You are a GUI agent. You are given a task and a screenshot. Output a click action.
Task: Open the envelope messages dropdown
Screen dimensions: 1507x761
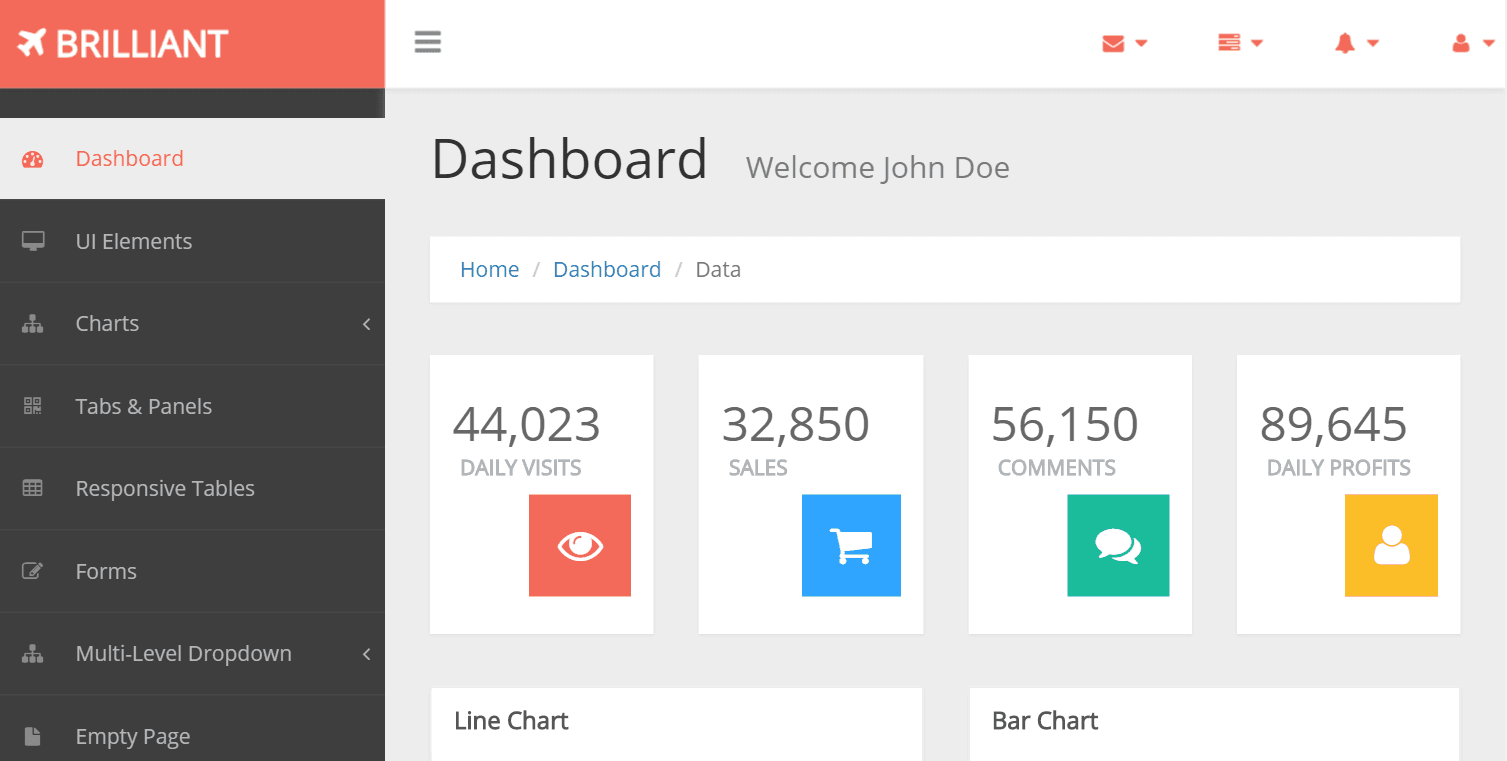pyautogui.click(x=1124, y=43)
